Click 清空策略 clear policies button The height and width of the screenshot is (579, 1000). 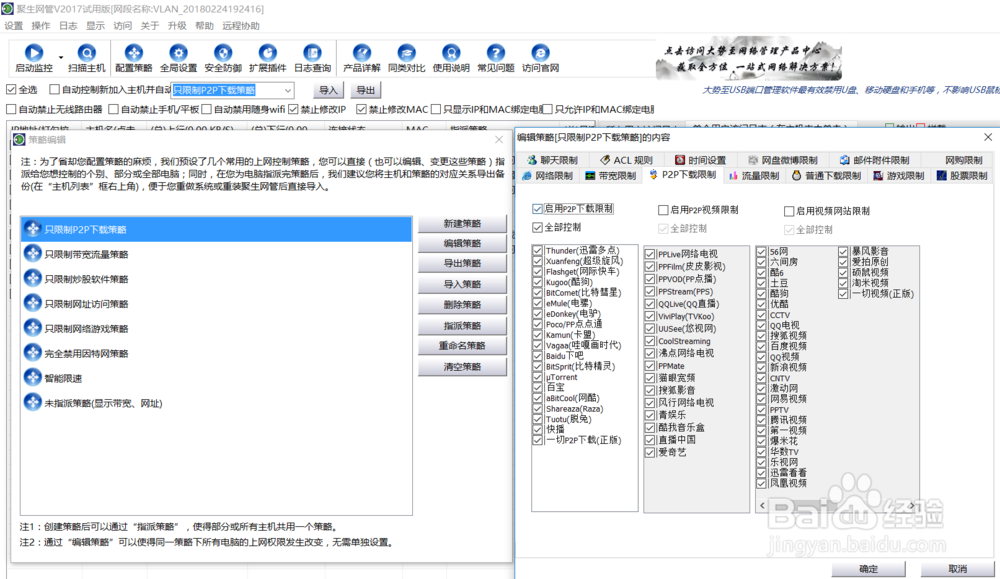(462, 367)
